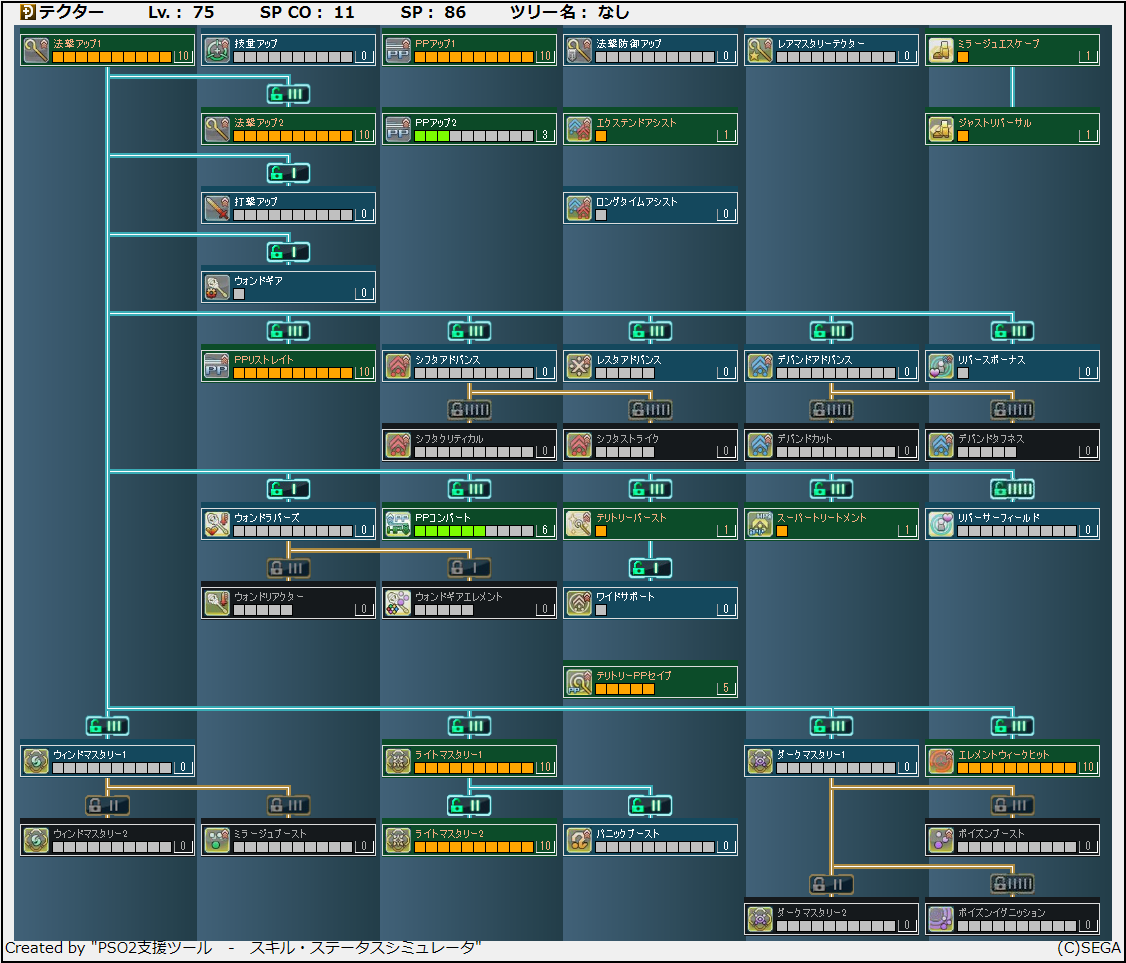Adjust the PPコンバート level bar
The height and width of the screenshot is (963, 1126).
pyautogui.click(x=474, y=531)
